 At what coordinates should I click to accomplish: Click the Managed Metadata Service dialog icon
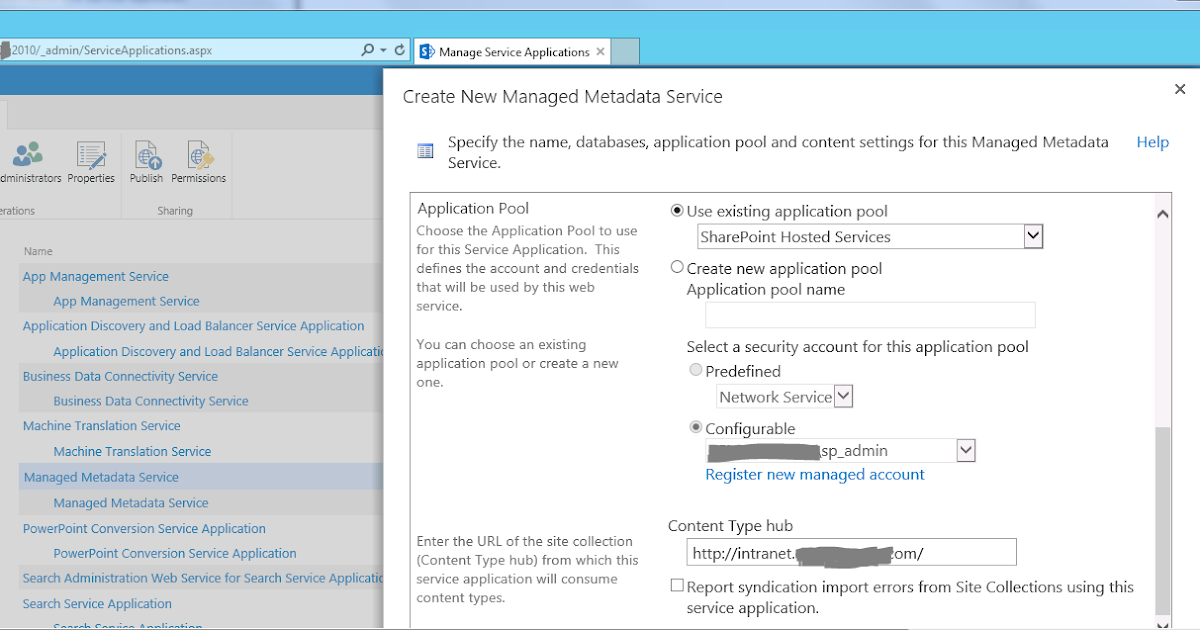(425, 150)
